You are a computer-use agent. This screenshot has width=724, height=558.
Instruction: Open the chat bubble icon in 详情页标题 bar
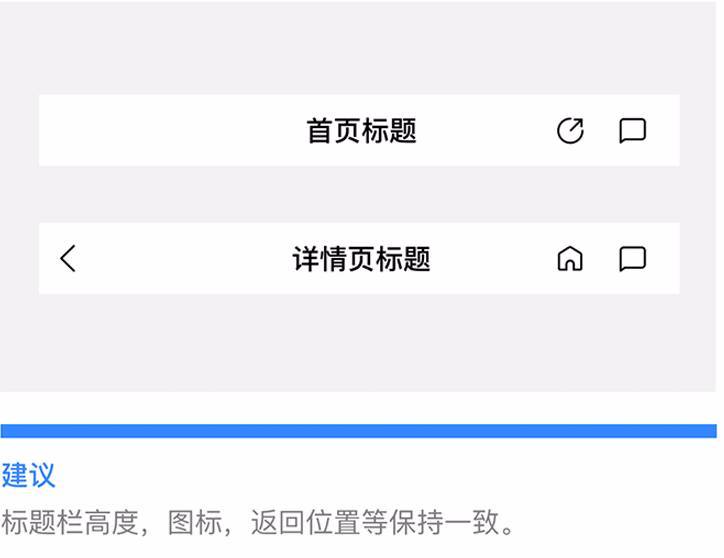tap(632, 259)
